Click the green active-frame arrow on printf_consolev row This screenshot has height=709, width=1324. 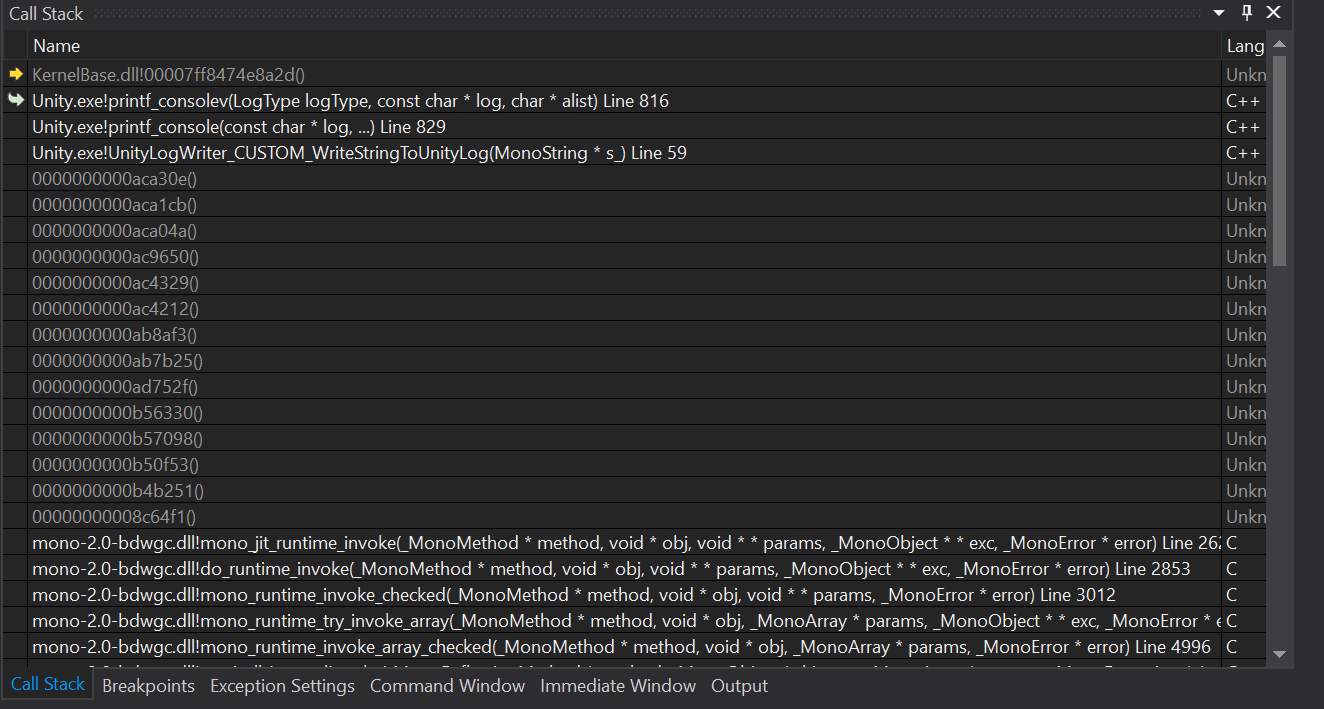15,100
